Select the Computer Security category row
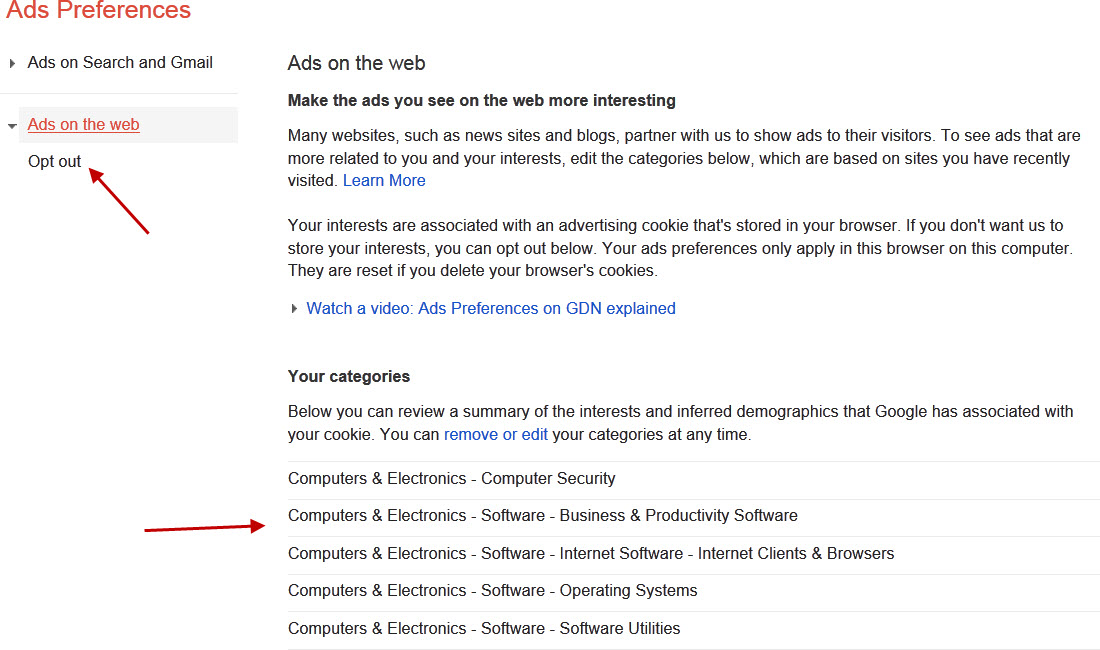Image resolution: width=1100 pixels, height=650 pixels. pyautogui.click(x=452, y=479)
